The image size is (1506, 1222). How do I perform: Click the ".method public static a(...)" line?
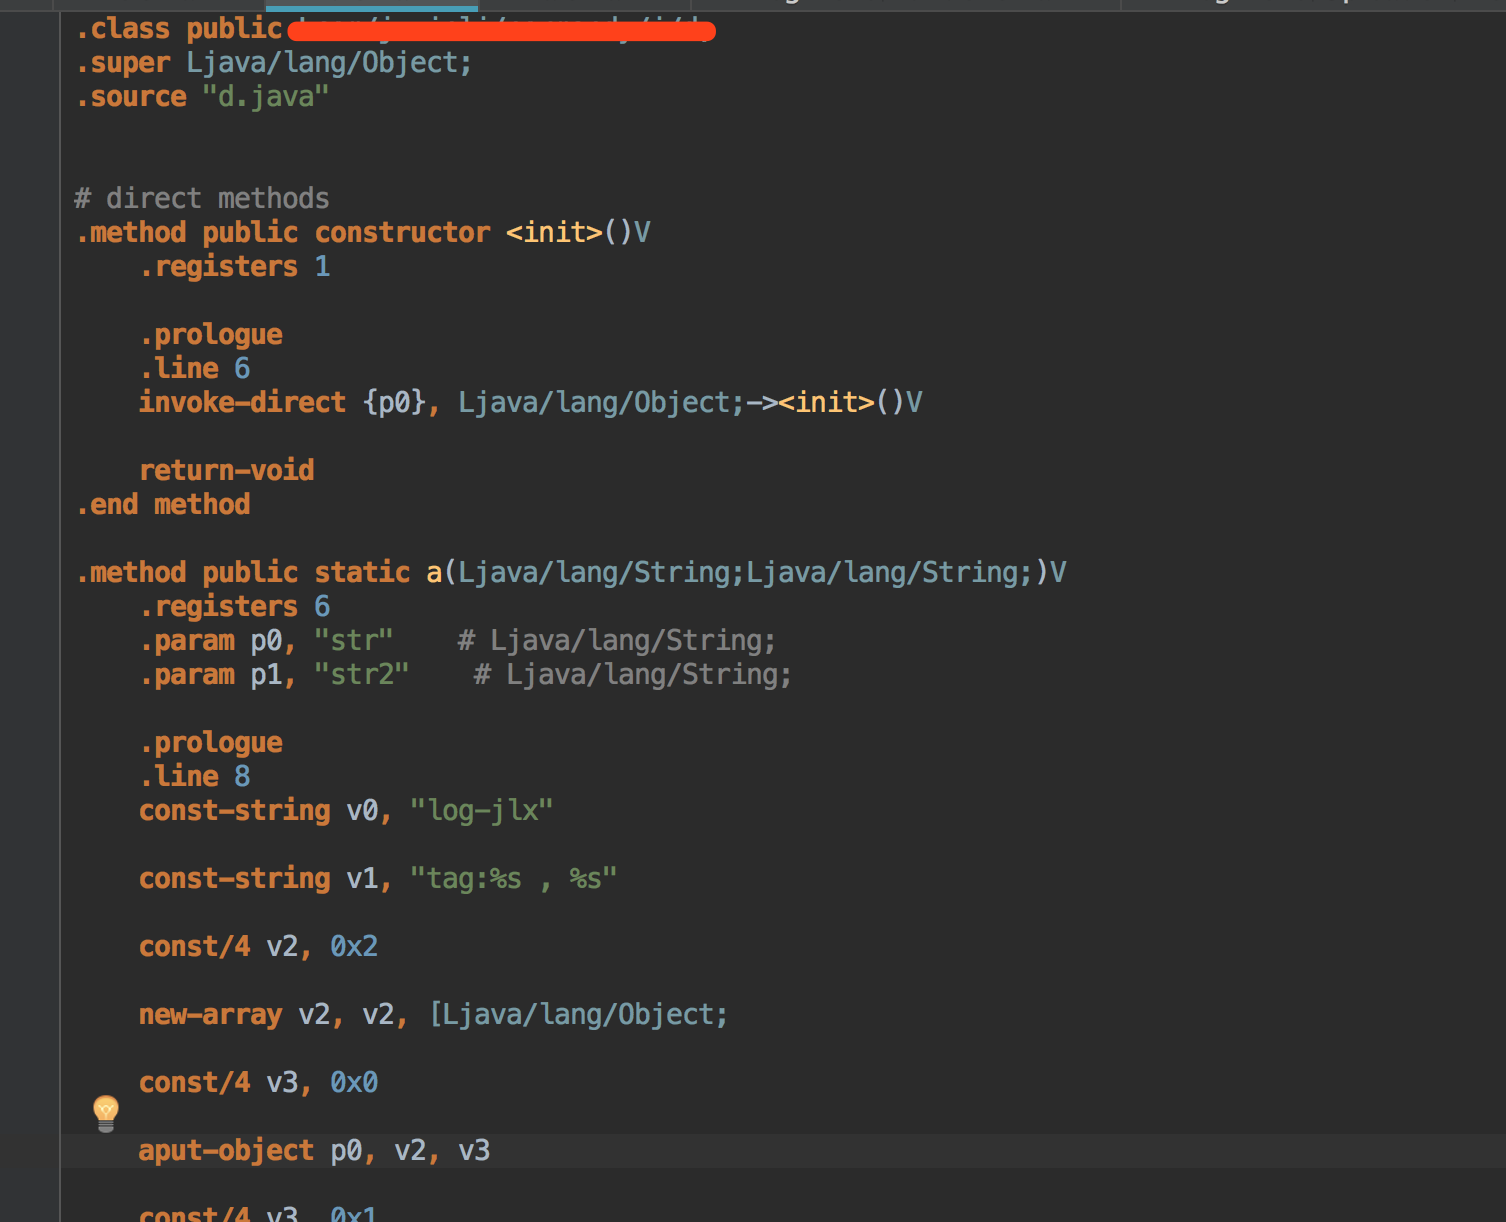572,573
